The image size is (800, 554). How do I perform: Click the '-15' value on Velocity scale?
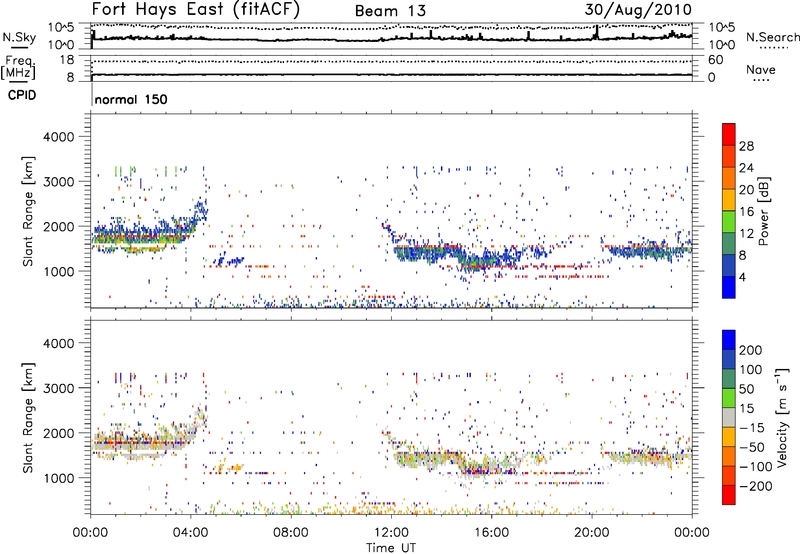click(x=751, y=427)
